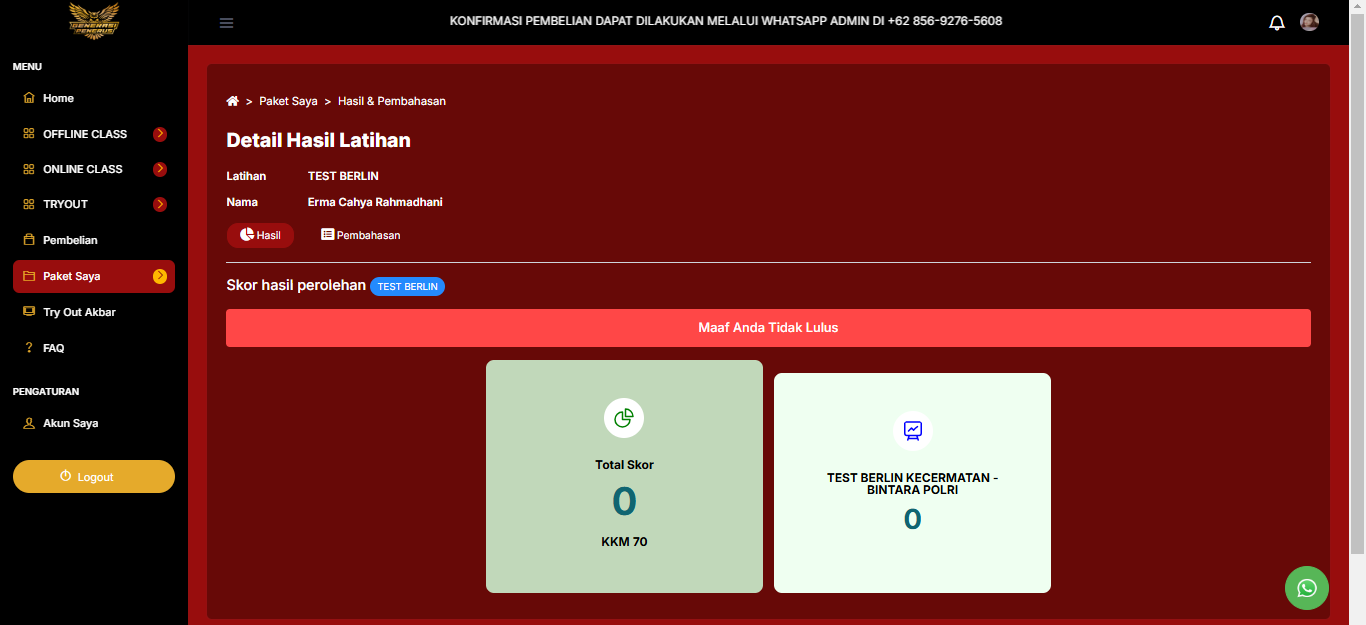The height and width of the screenshot is (625, 1366).
Task: Click the Pembelian box icon
Action: tap(29, 240)
